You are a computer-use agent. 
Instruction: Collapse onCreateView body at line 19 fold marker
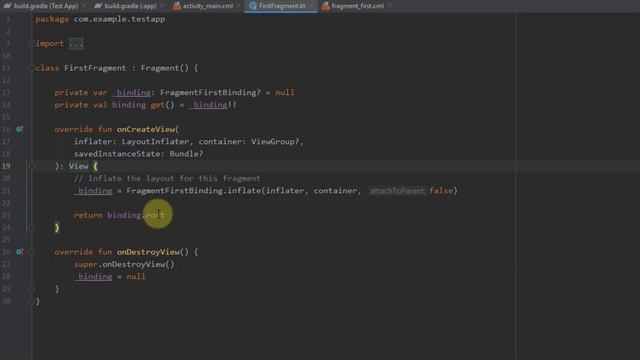[31, 166]
